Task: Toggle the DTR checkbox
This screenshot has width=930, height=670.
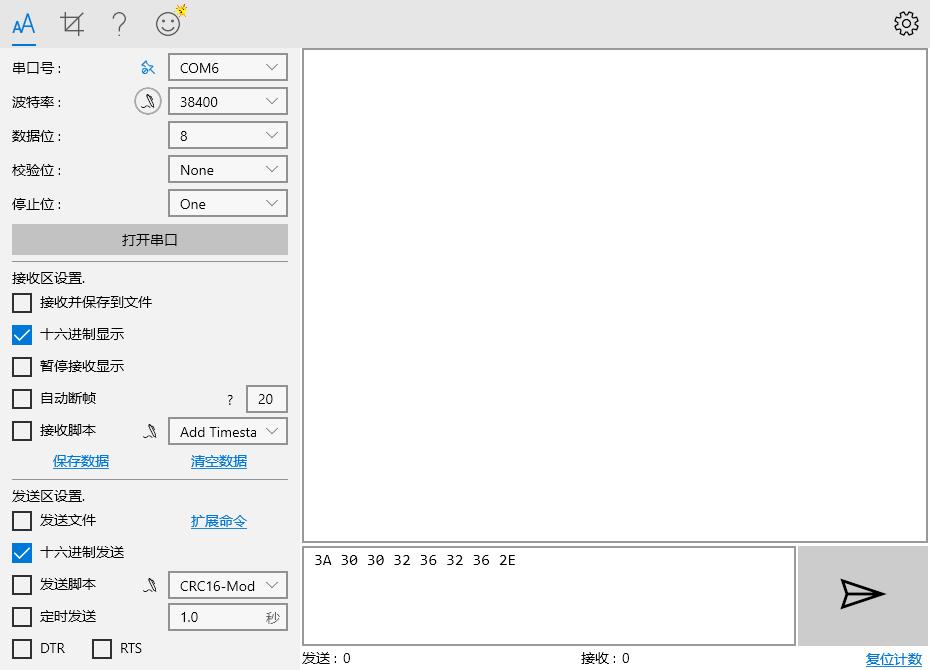Action: tap(22, 649)
